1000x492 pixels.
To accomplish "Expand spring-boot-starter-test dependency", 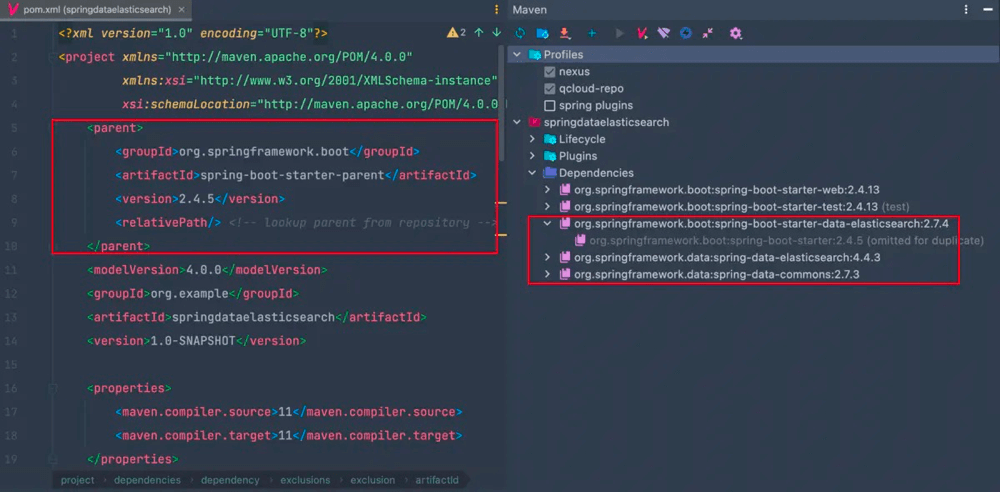I will coord(548,207).
